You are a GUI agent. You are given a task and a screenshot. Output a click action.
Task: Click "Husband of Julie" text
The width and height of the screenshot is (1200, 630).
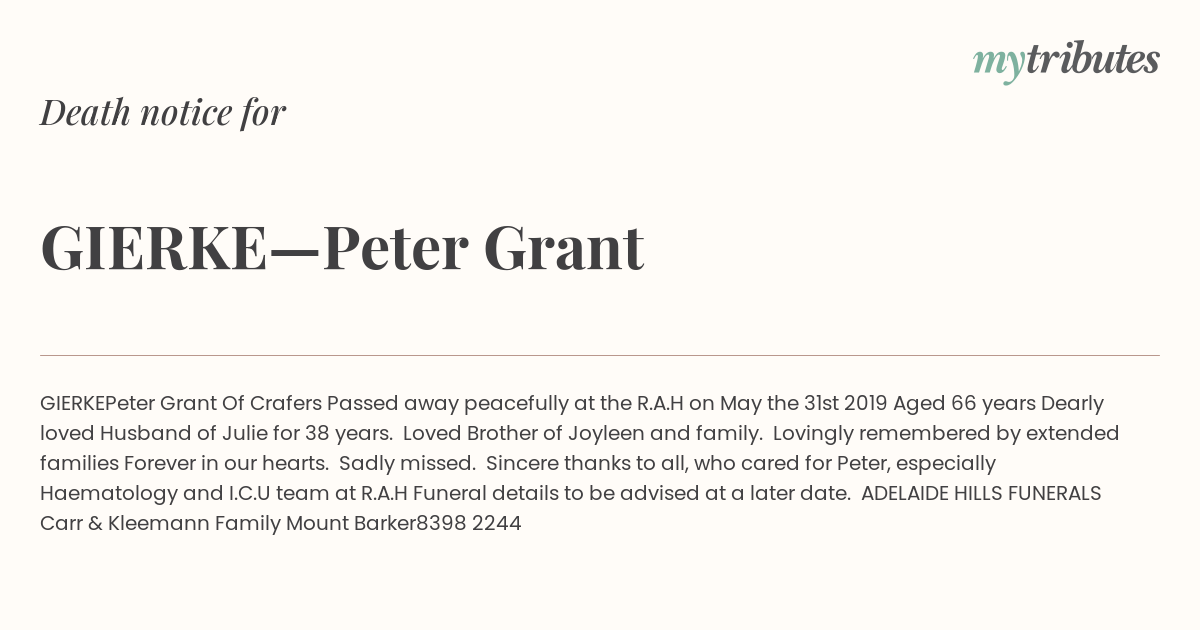tap(172, 433)
